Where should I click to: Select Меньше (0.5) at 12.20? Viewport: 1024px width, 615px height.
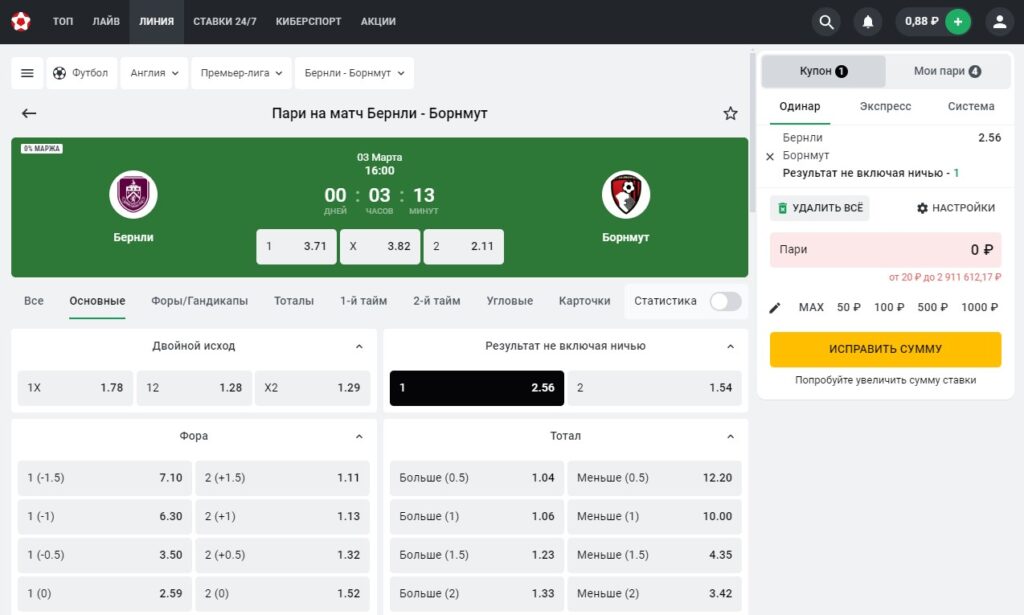coord(654,478)
